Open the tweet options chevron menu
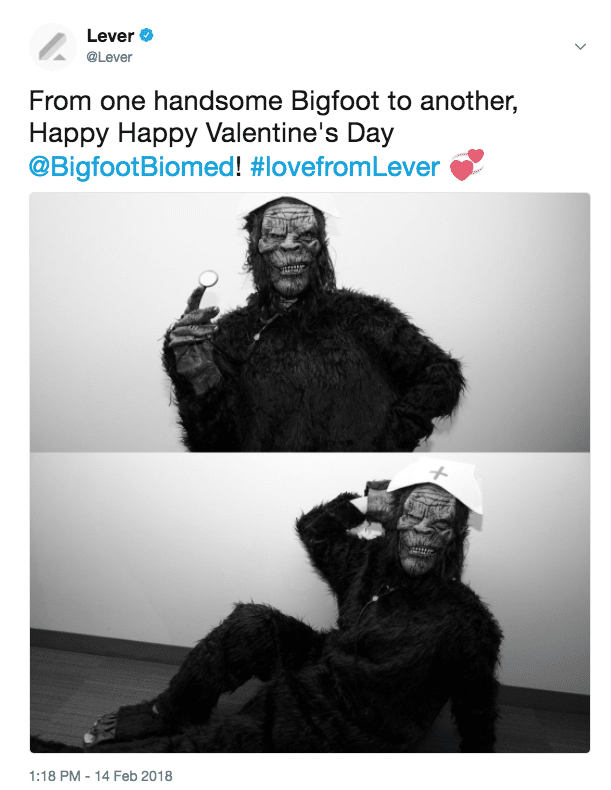 (580, 46)
